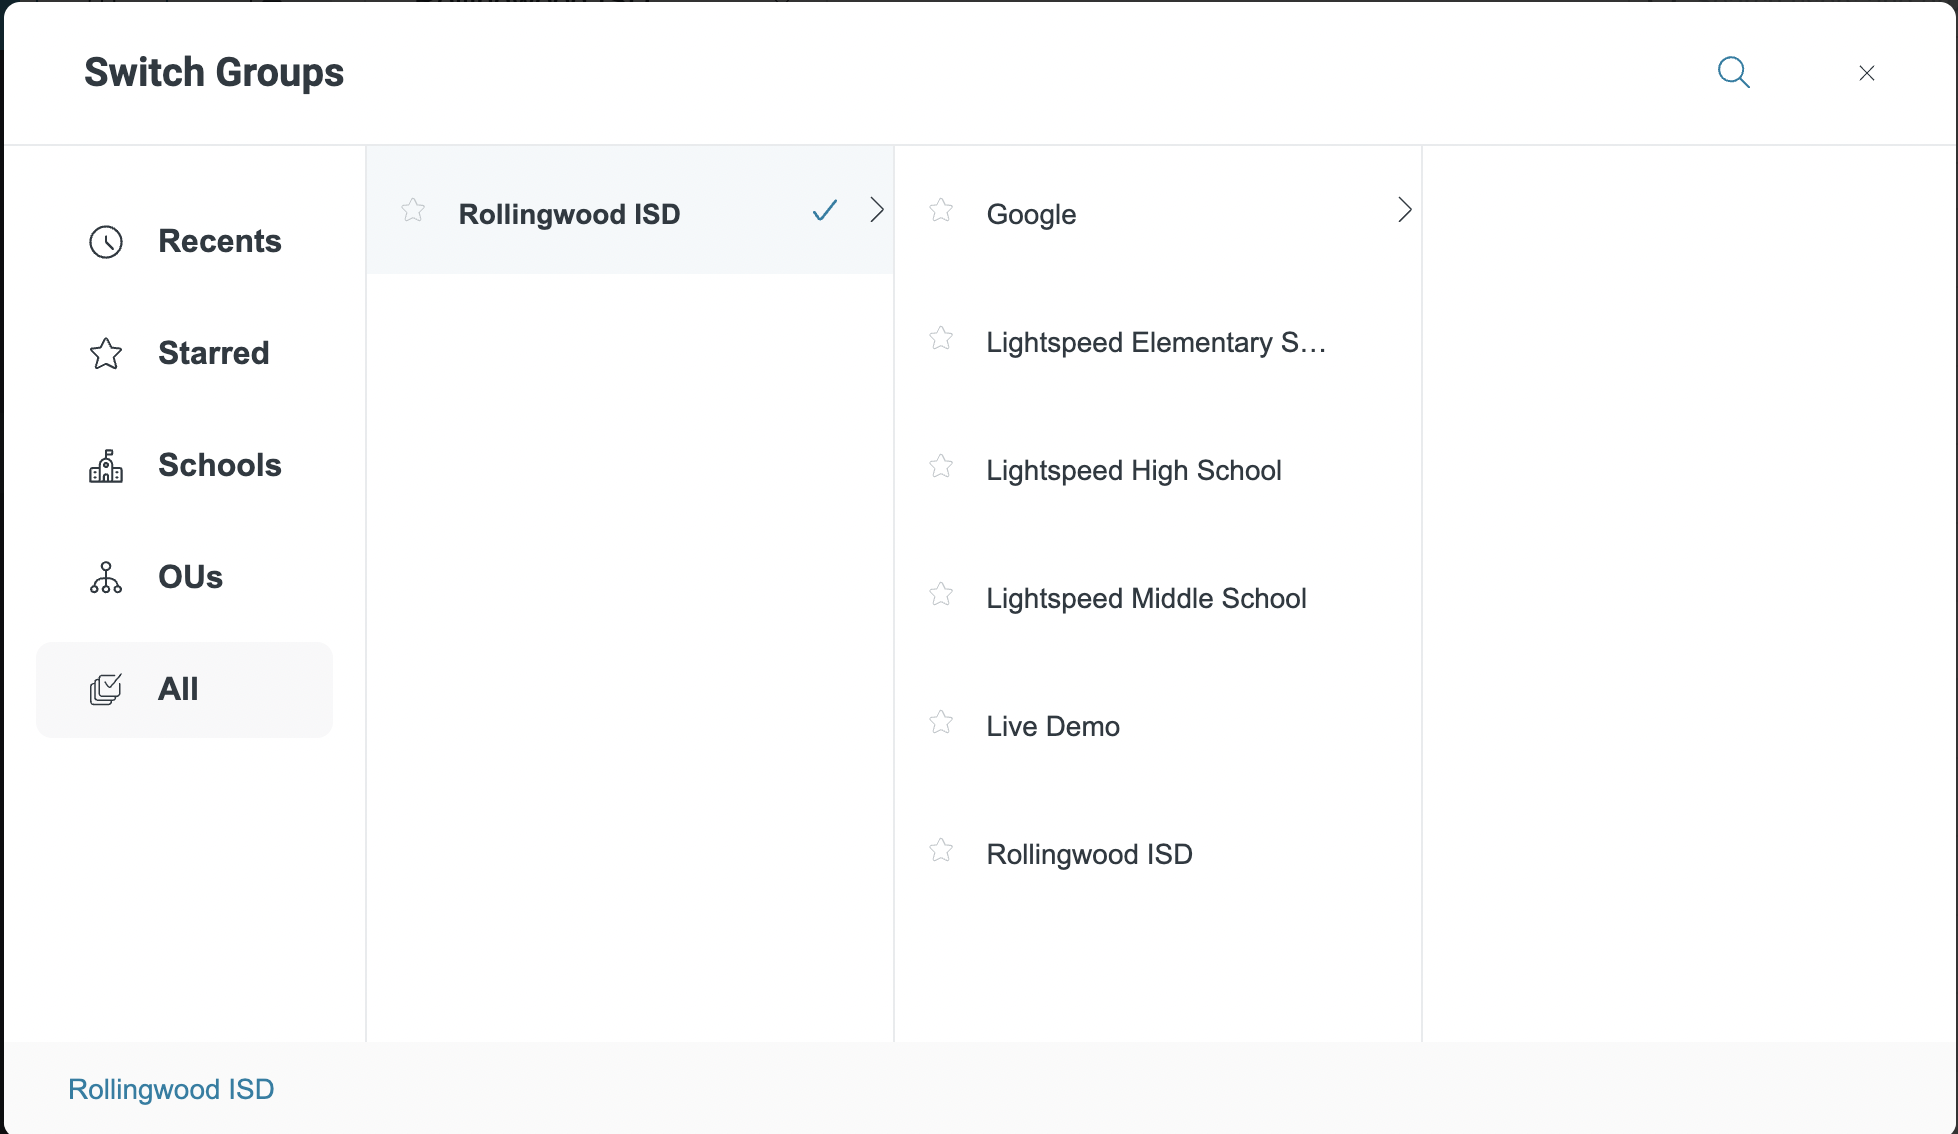The height and width of the screenshot is (1134, 1958).
Task: Select Lightspeed Middle School
Action: point(1146,598)
